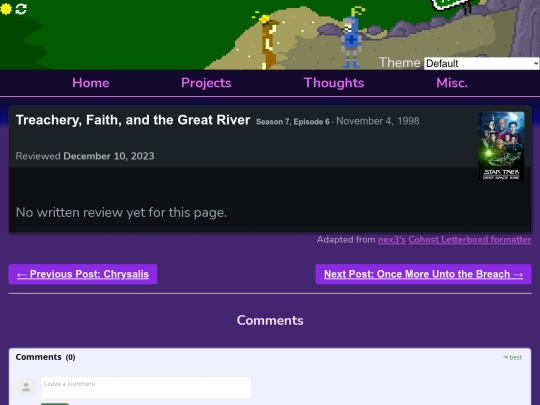Go to Previous Post: Chrysalis
540x405 pixels.
pyautogui.click(x=83, y=274)
